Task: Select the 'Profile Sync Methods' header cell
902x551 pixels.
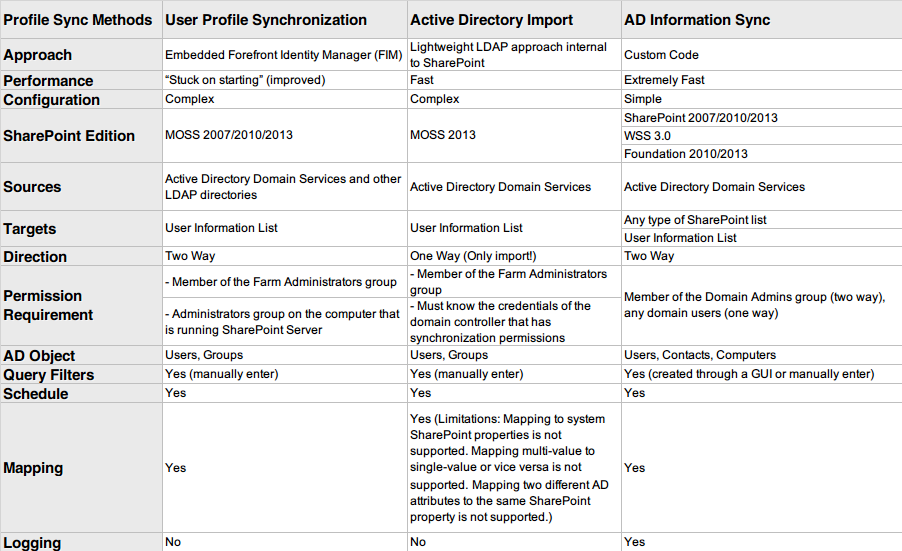Action: 81,20
